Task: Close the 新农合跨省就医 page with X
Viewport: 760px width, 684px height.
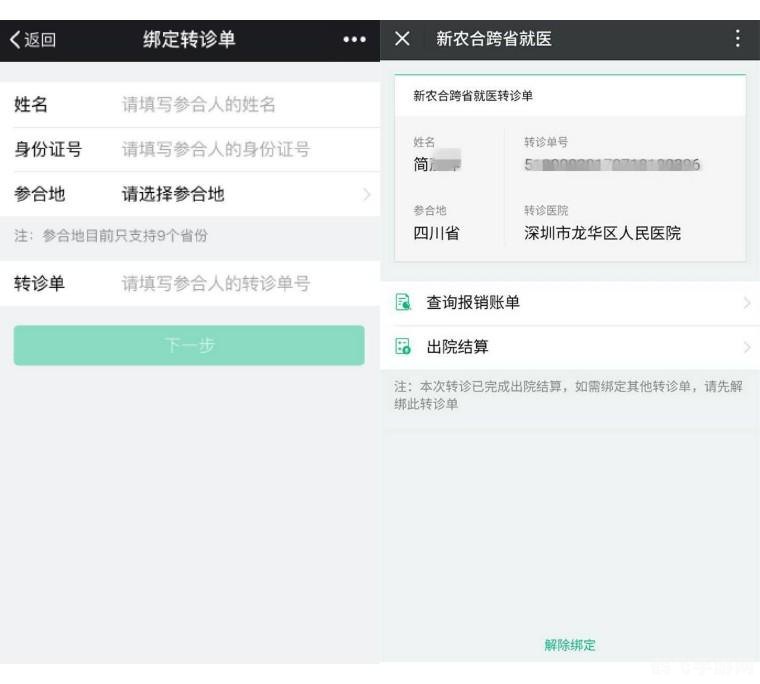Action: [x=402, y=38]
